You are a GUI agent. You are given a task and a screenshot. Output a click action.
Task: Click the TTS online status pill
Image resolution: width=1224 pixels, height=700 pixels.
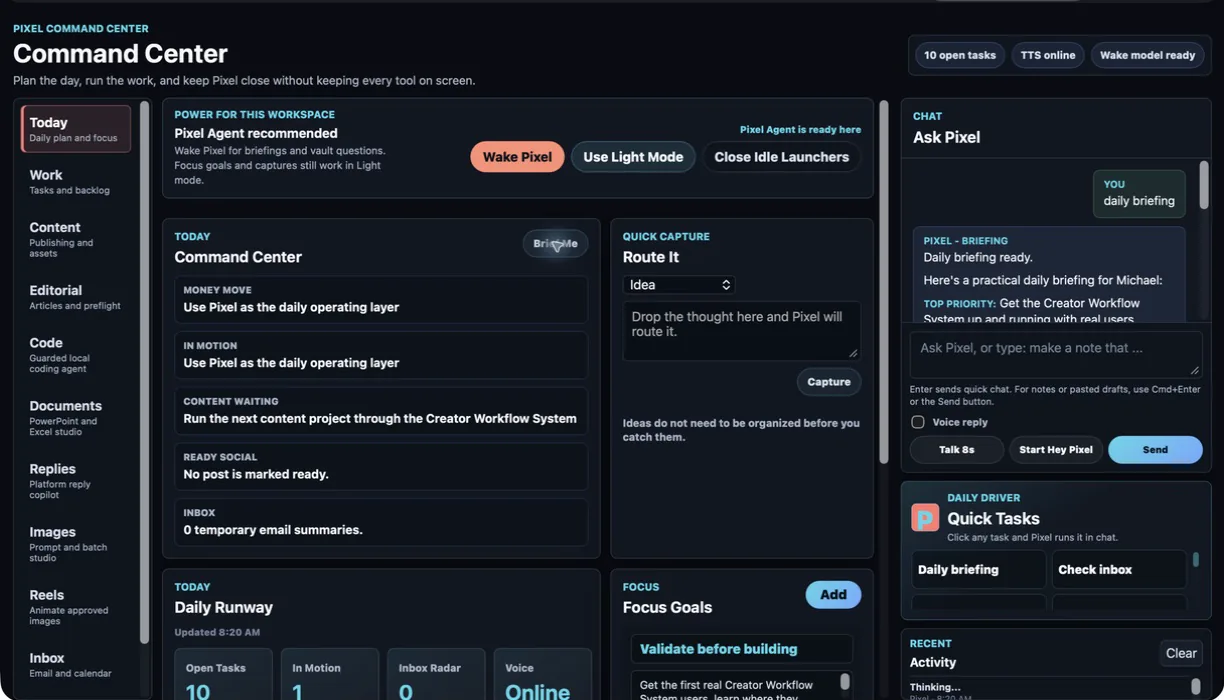pyautogui.click(x=1048, y=55)
